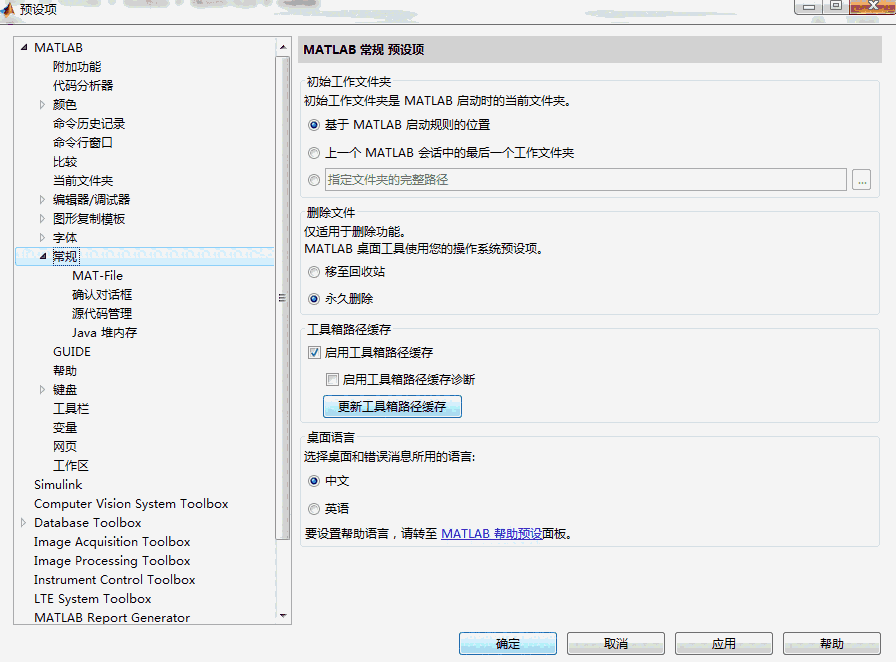896x662 pixels.
Task: Select Instrument Control Toolbox
Action: pos(114,580)
